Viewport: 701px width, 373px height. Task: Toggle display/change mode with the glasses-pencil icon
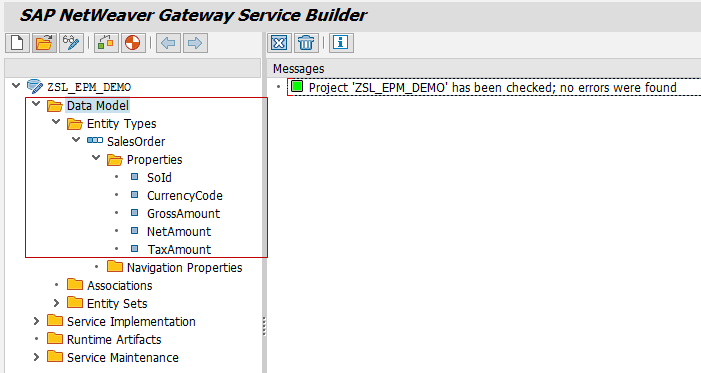[71, 43]
